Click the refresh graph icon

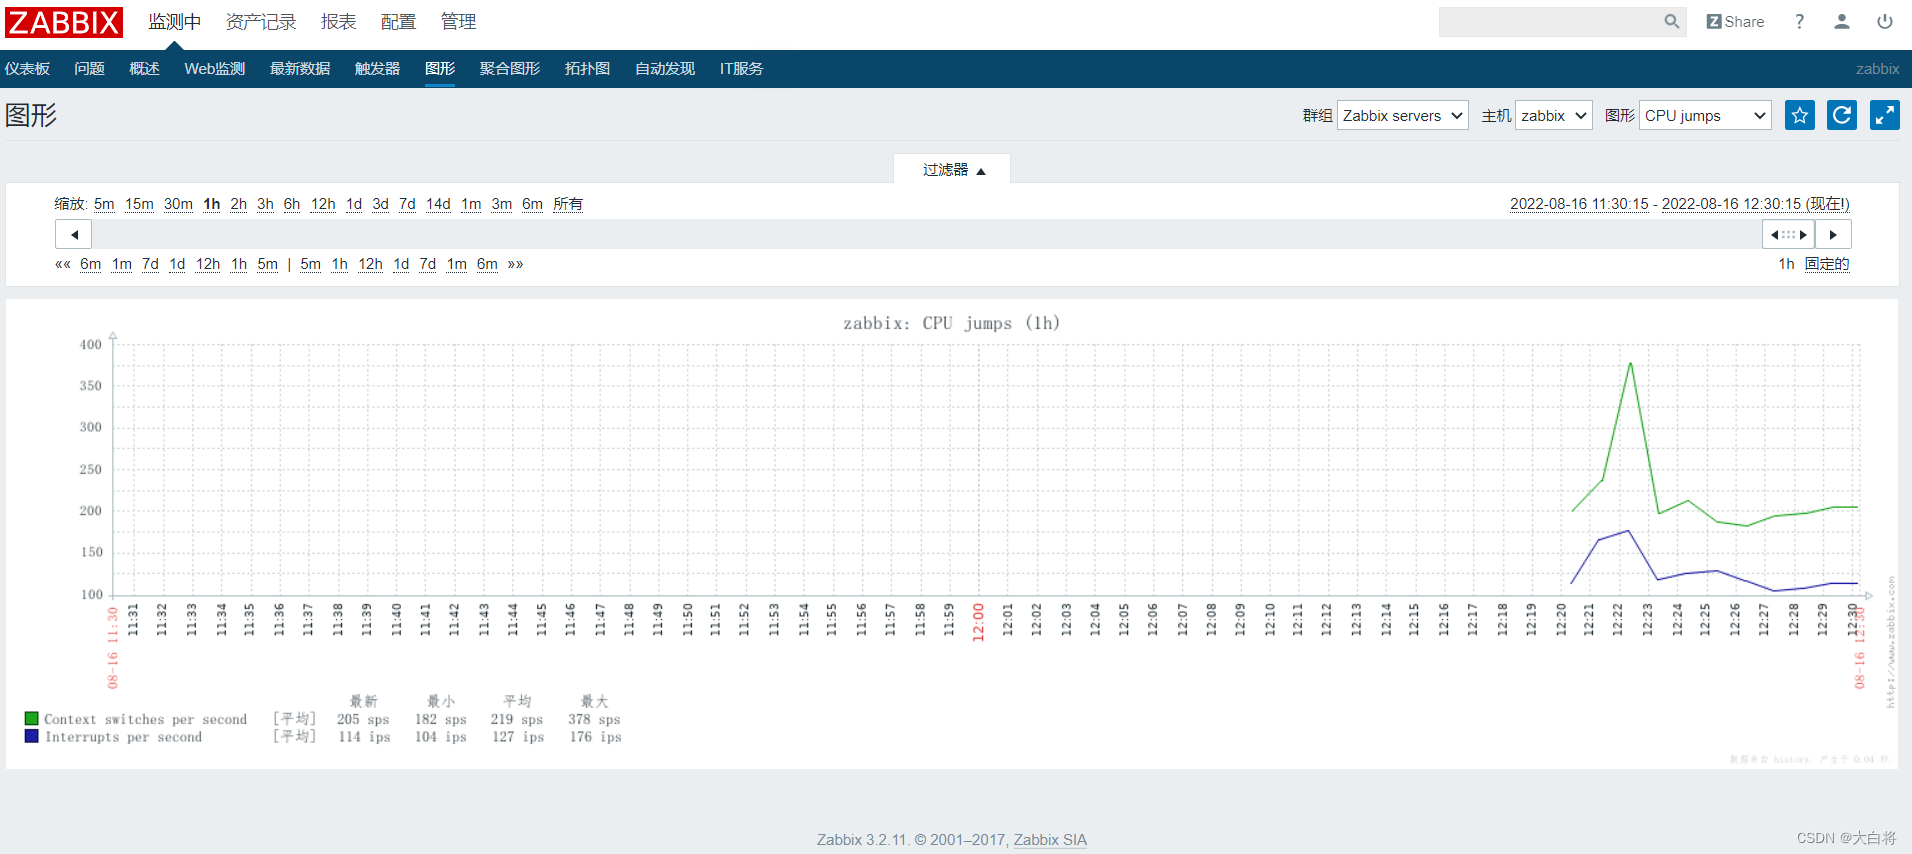tap(1841, 115)
